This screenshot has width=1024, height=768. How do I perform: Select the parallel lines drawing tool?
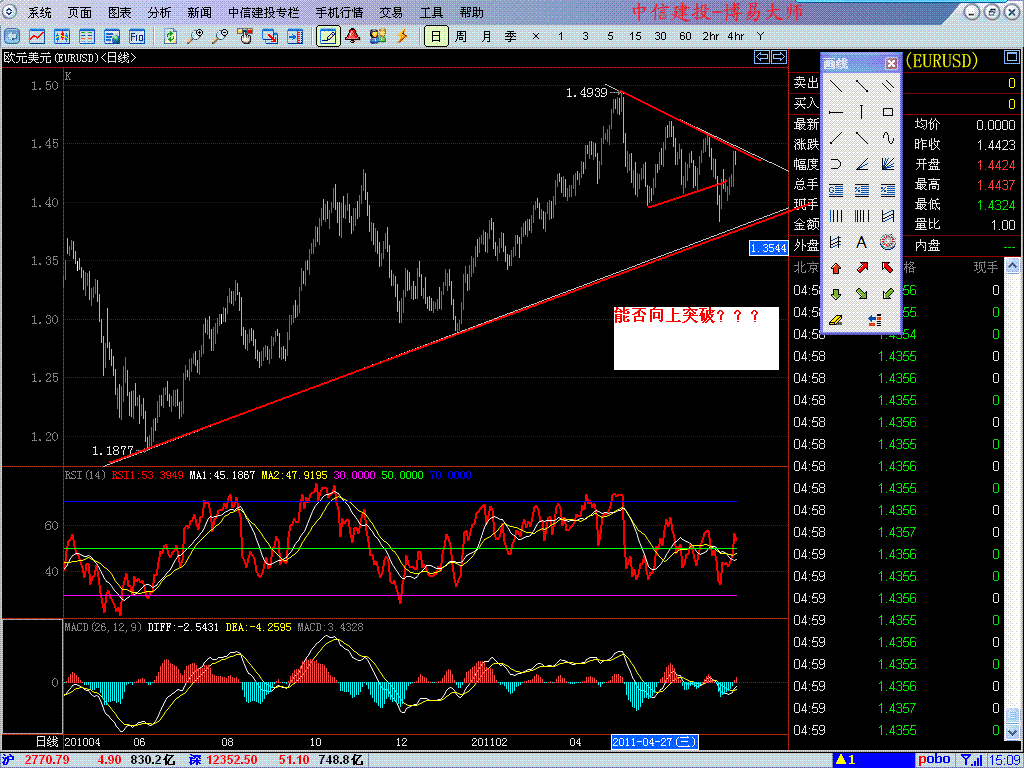(888, 86)
